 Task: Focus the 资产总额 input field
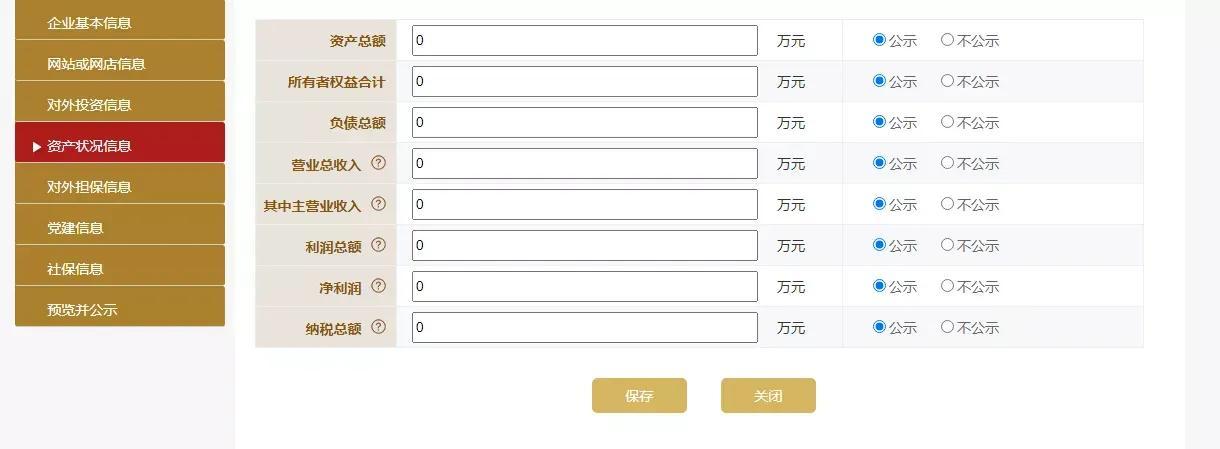tap(585, 41)
